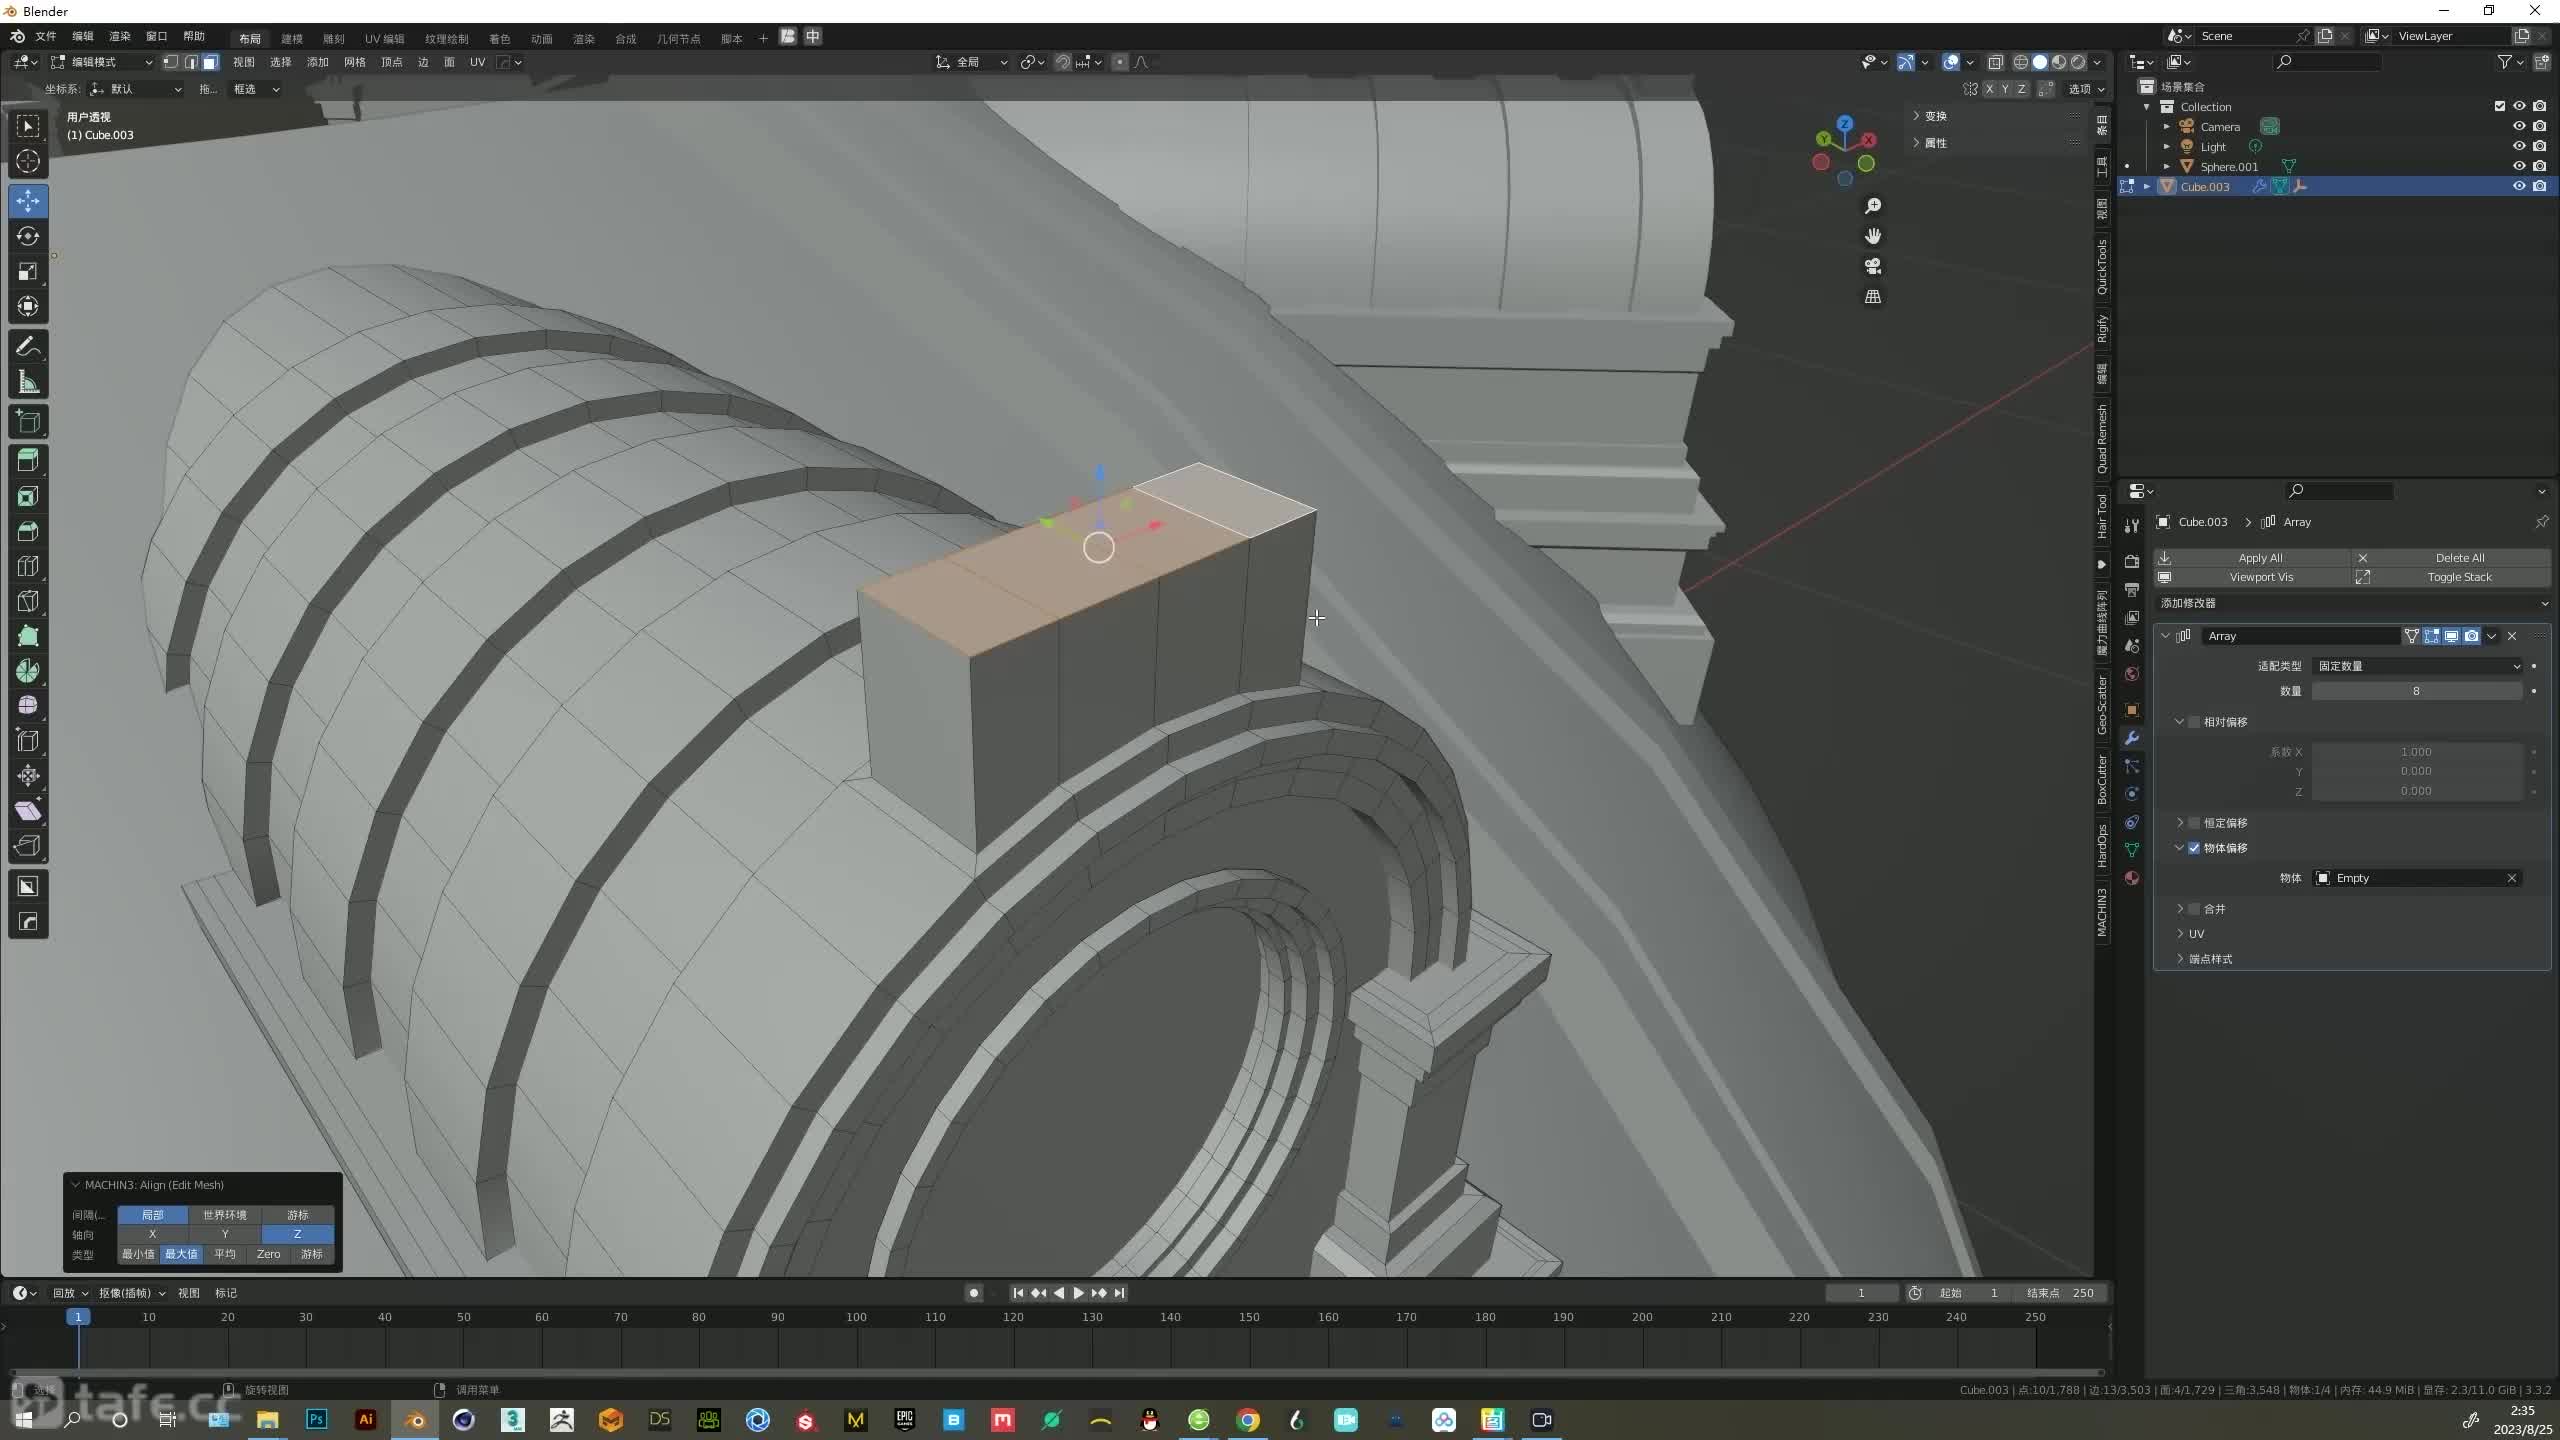Open the 顶点 vertex menu
Image resolution: width=2560 pixels, height=1440 pixels.
(392, 62)
